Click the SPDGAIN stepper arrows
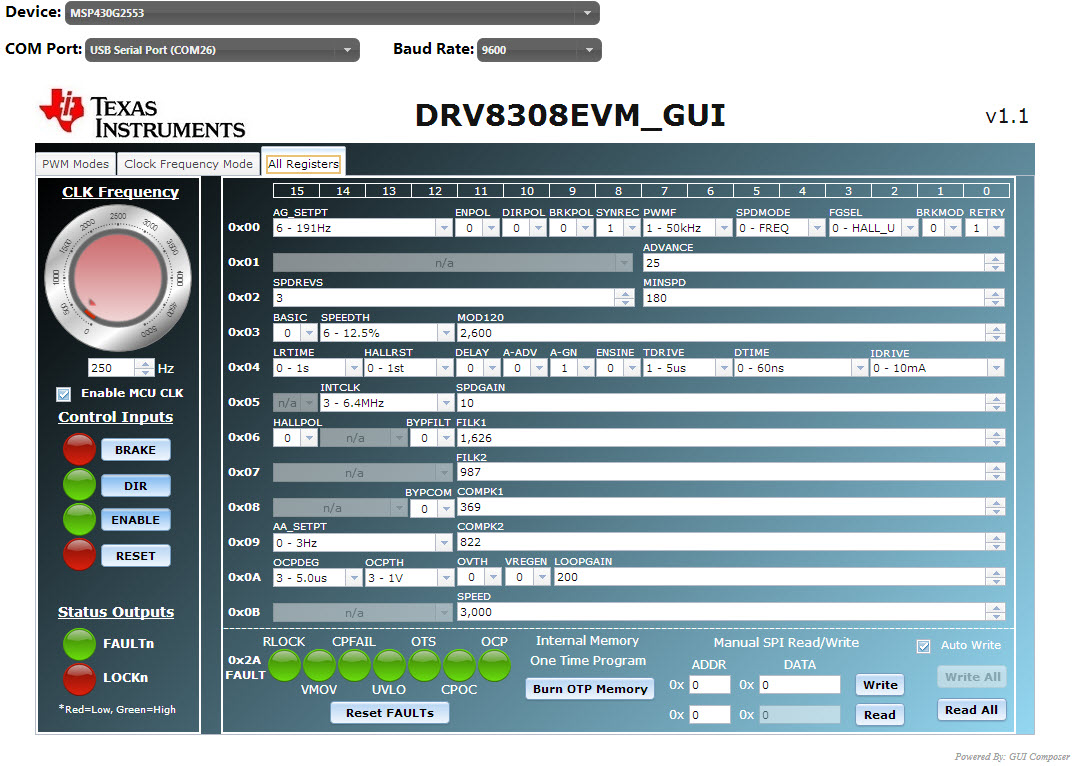Viewport: 1078px width, 766px height. click(996, 403)
